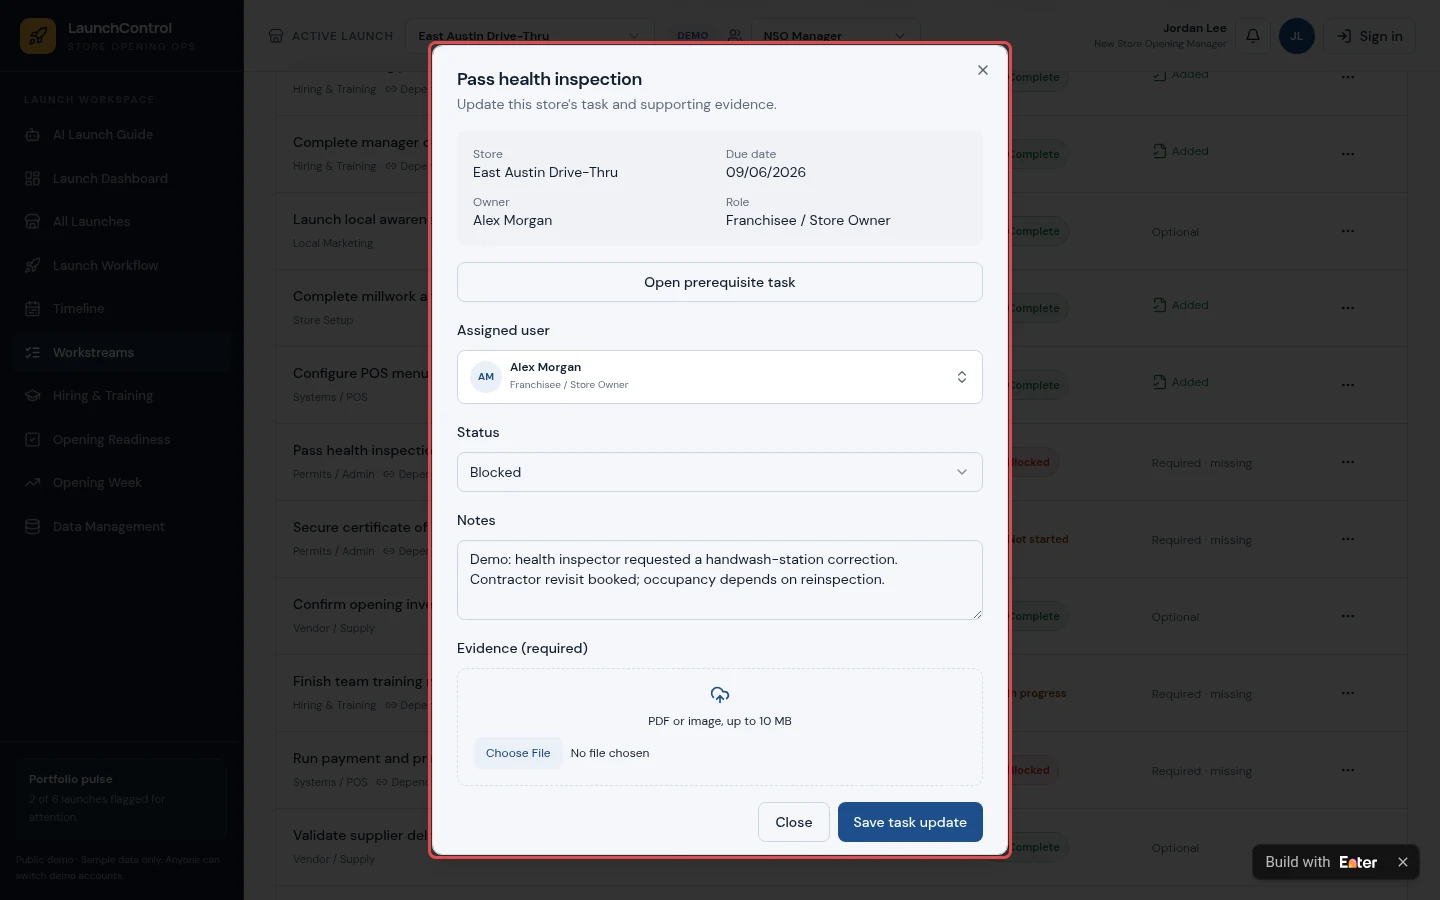Navigate to Timeline

point(121,309)
